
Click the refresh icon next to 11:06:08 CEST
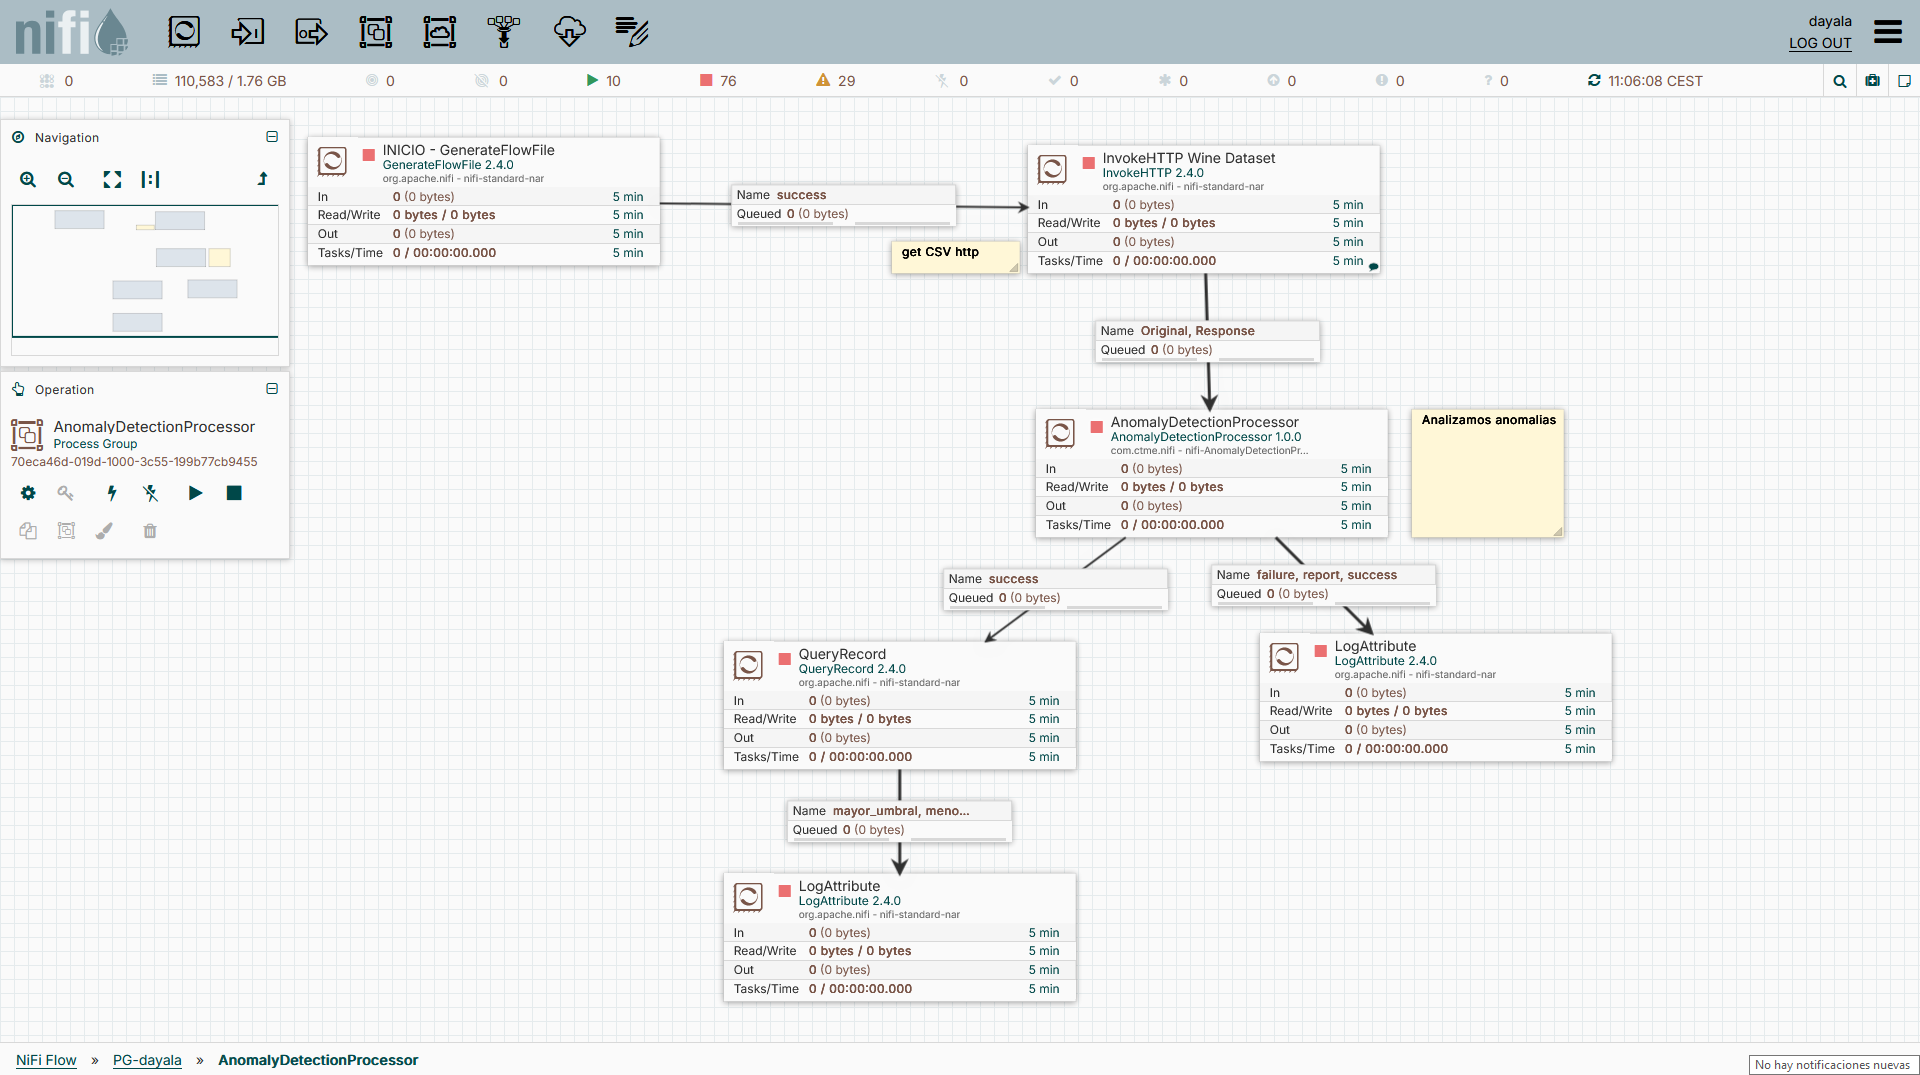(1594, 81)
